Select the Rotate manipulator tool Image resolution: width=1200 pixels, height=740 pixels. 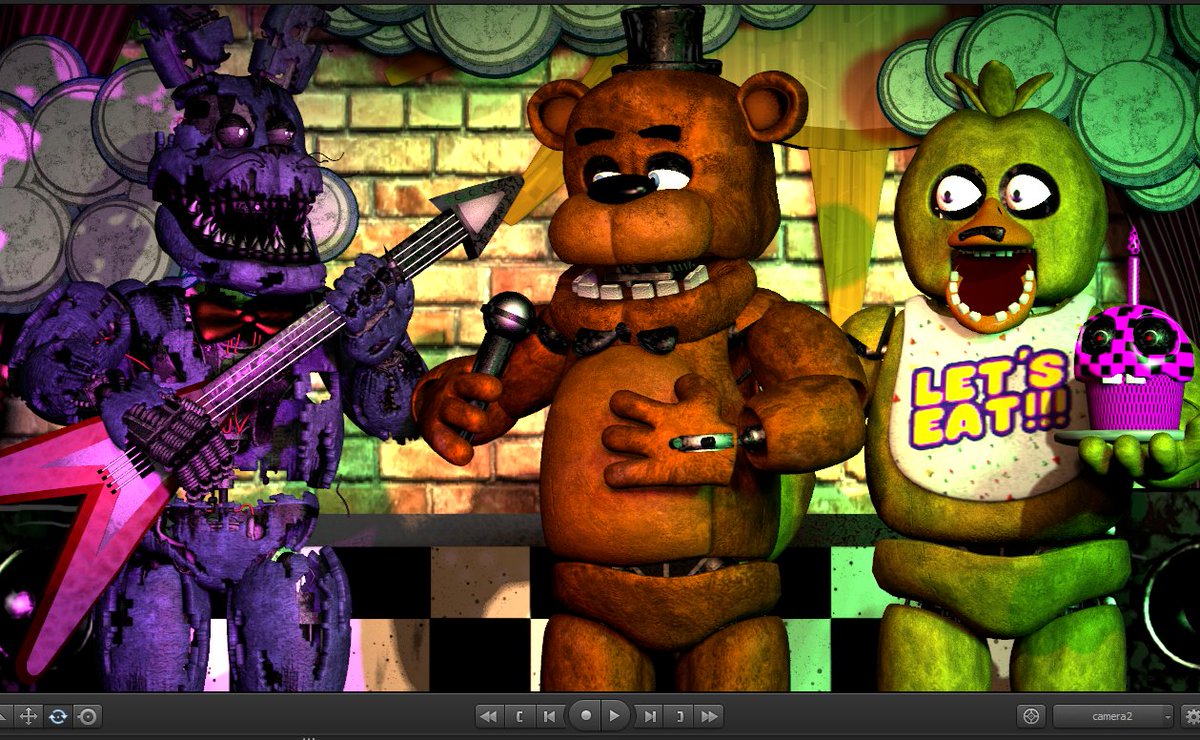(x=58, y=716)
